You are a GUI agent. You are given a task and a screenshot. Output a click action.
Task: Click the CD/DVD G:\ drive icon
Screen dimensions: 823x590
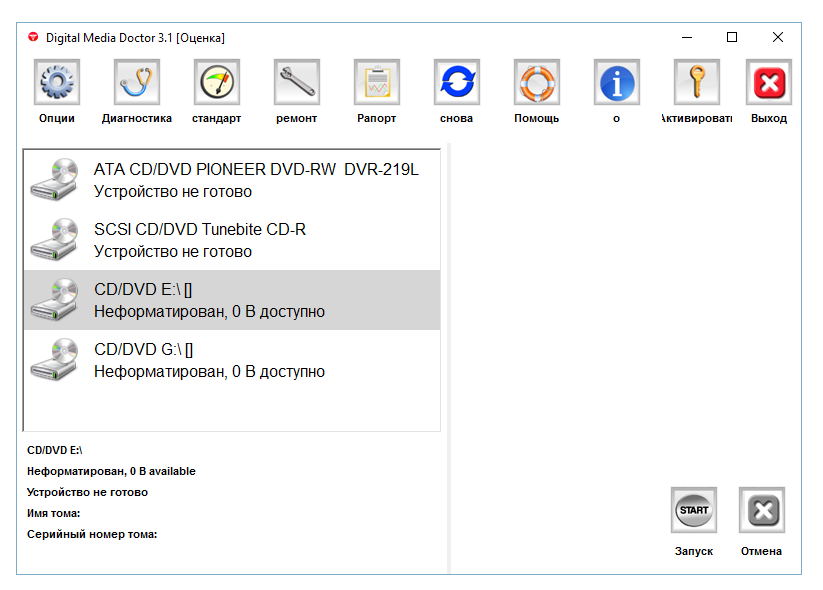coord(55,360)
